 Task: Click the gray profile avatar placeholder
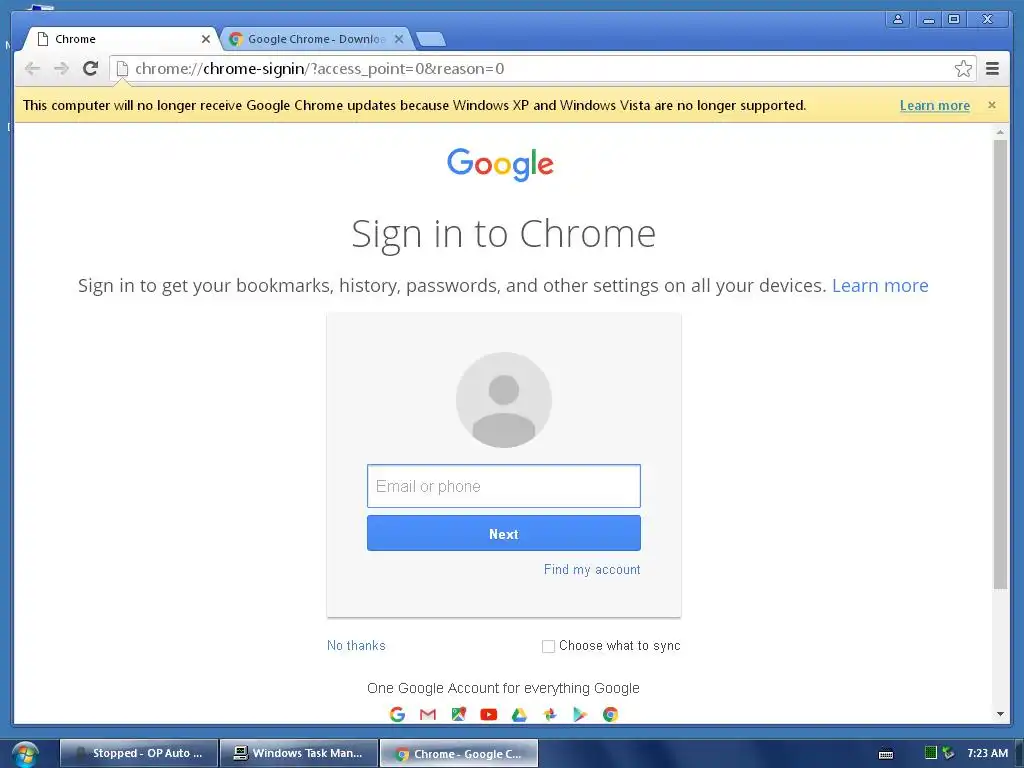pyautogui.click(x=504, y=400)
